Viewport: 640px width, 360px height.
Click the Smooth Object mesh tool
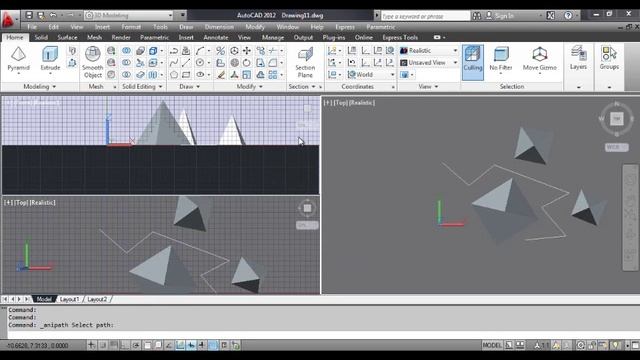[x=93, y=62]
